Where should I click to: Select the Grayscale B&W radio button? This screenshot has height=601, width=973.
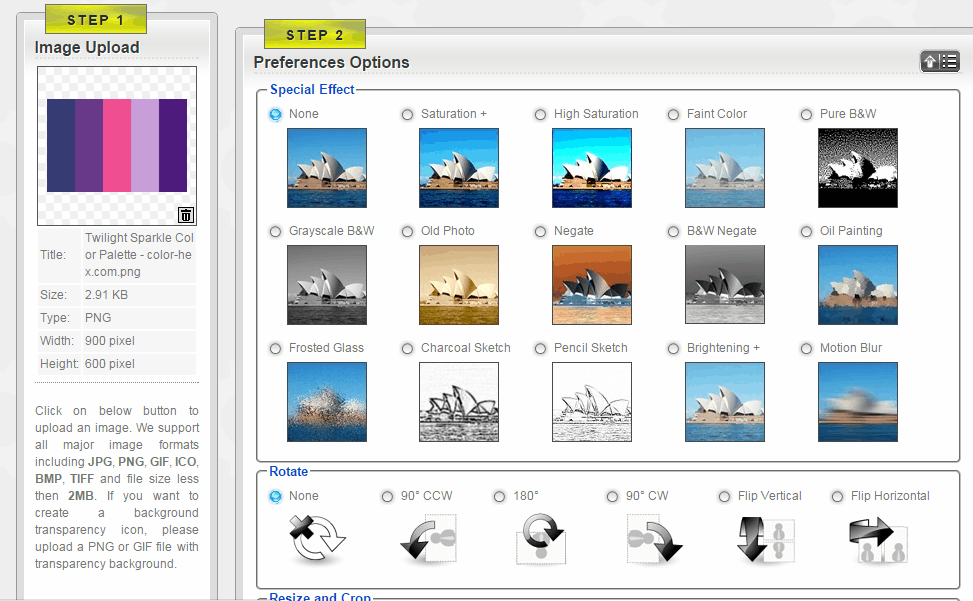[x=276, y=231]
